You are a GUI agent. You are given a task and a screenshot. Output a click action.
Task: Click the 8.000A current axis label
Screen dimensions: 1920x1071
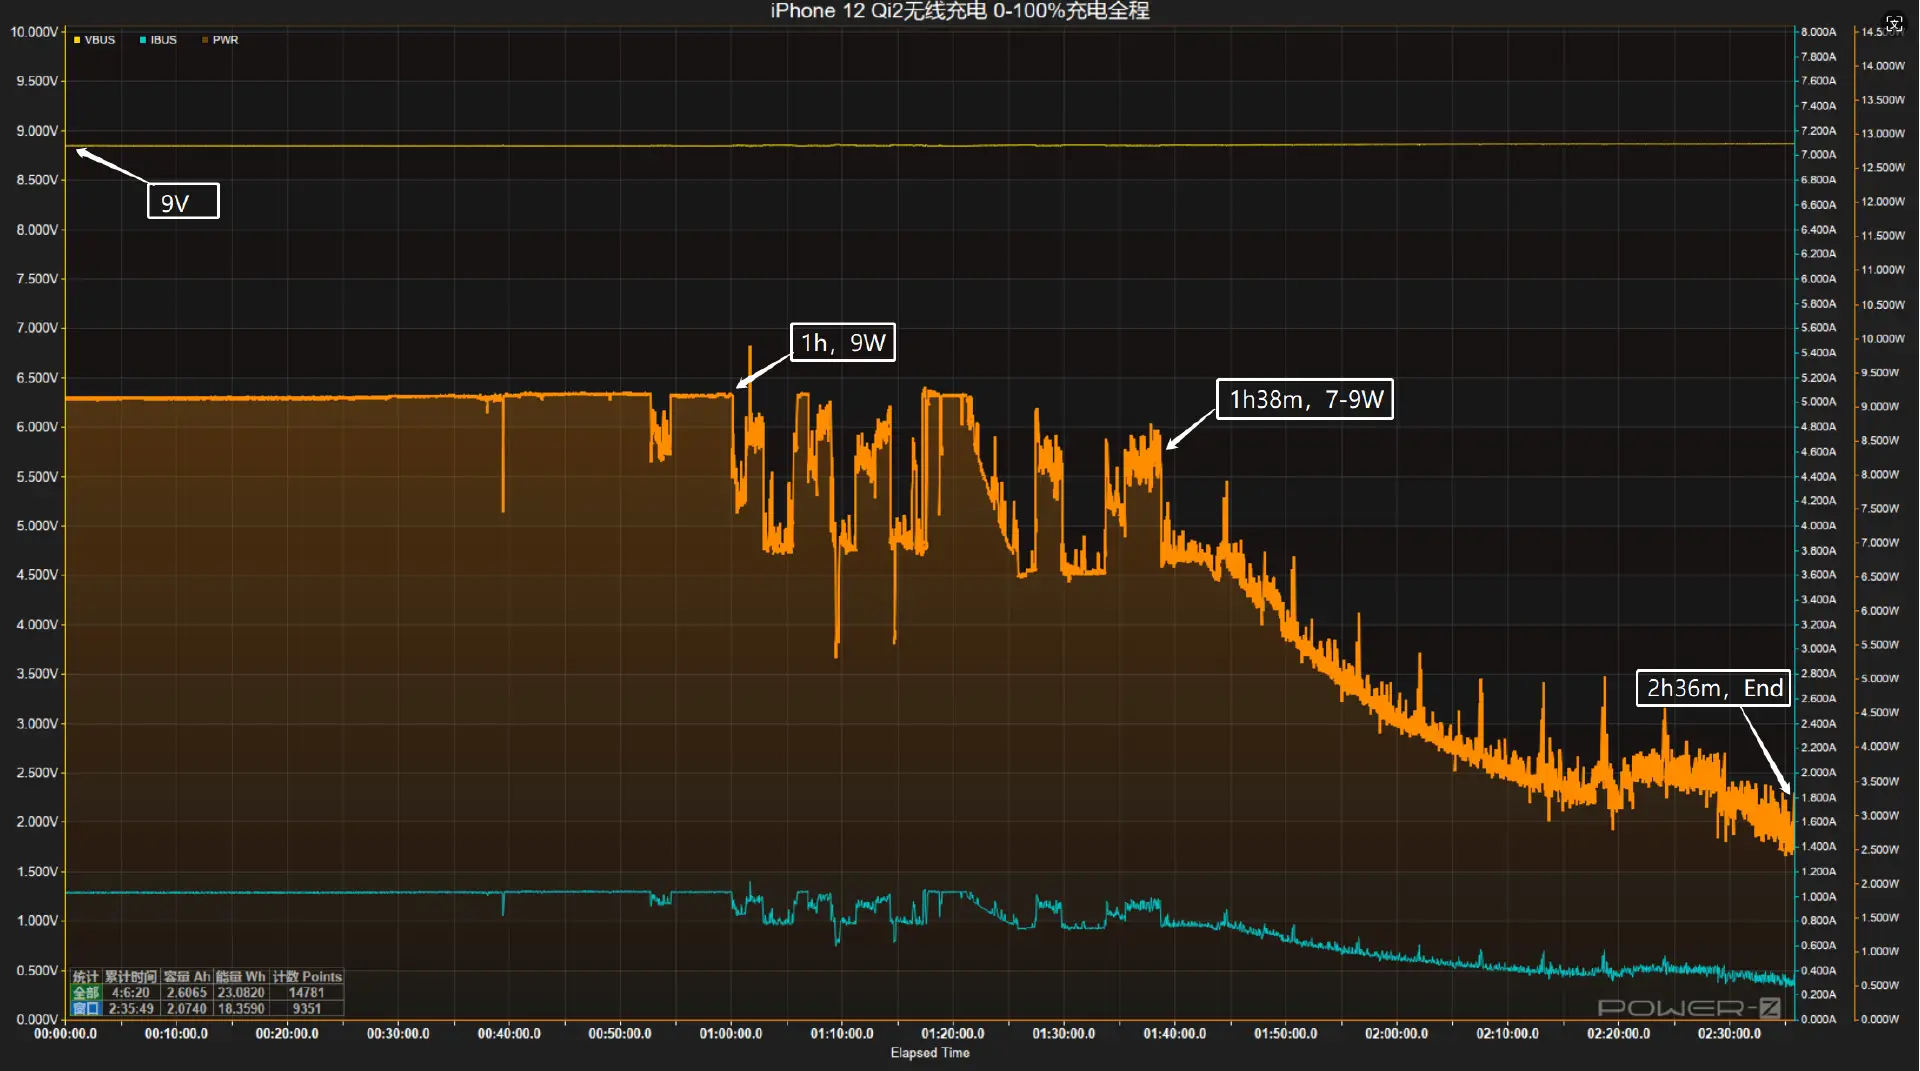1819,32
